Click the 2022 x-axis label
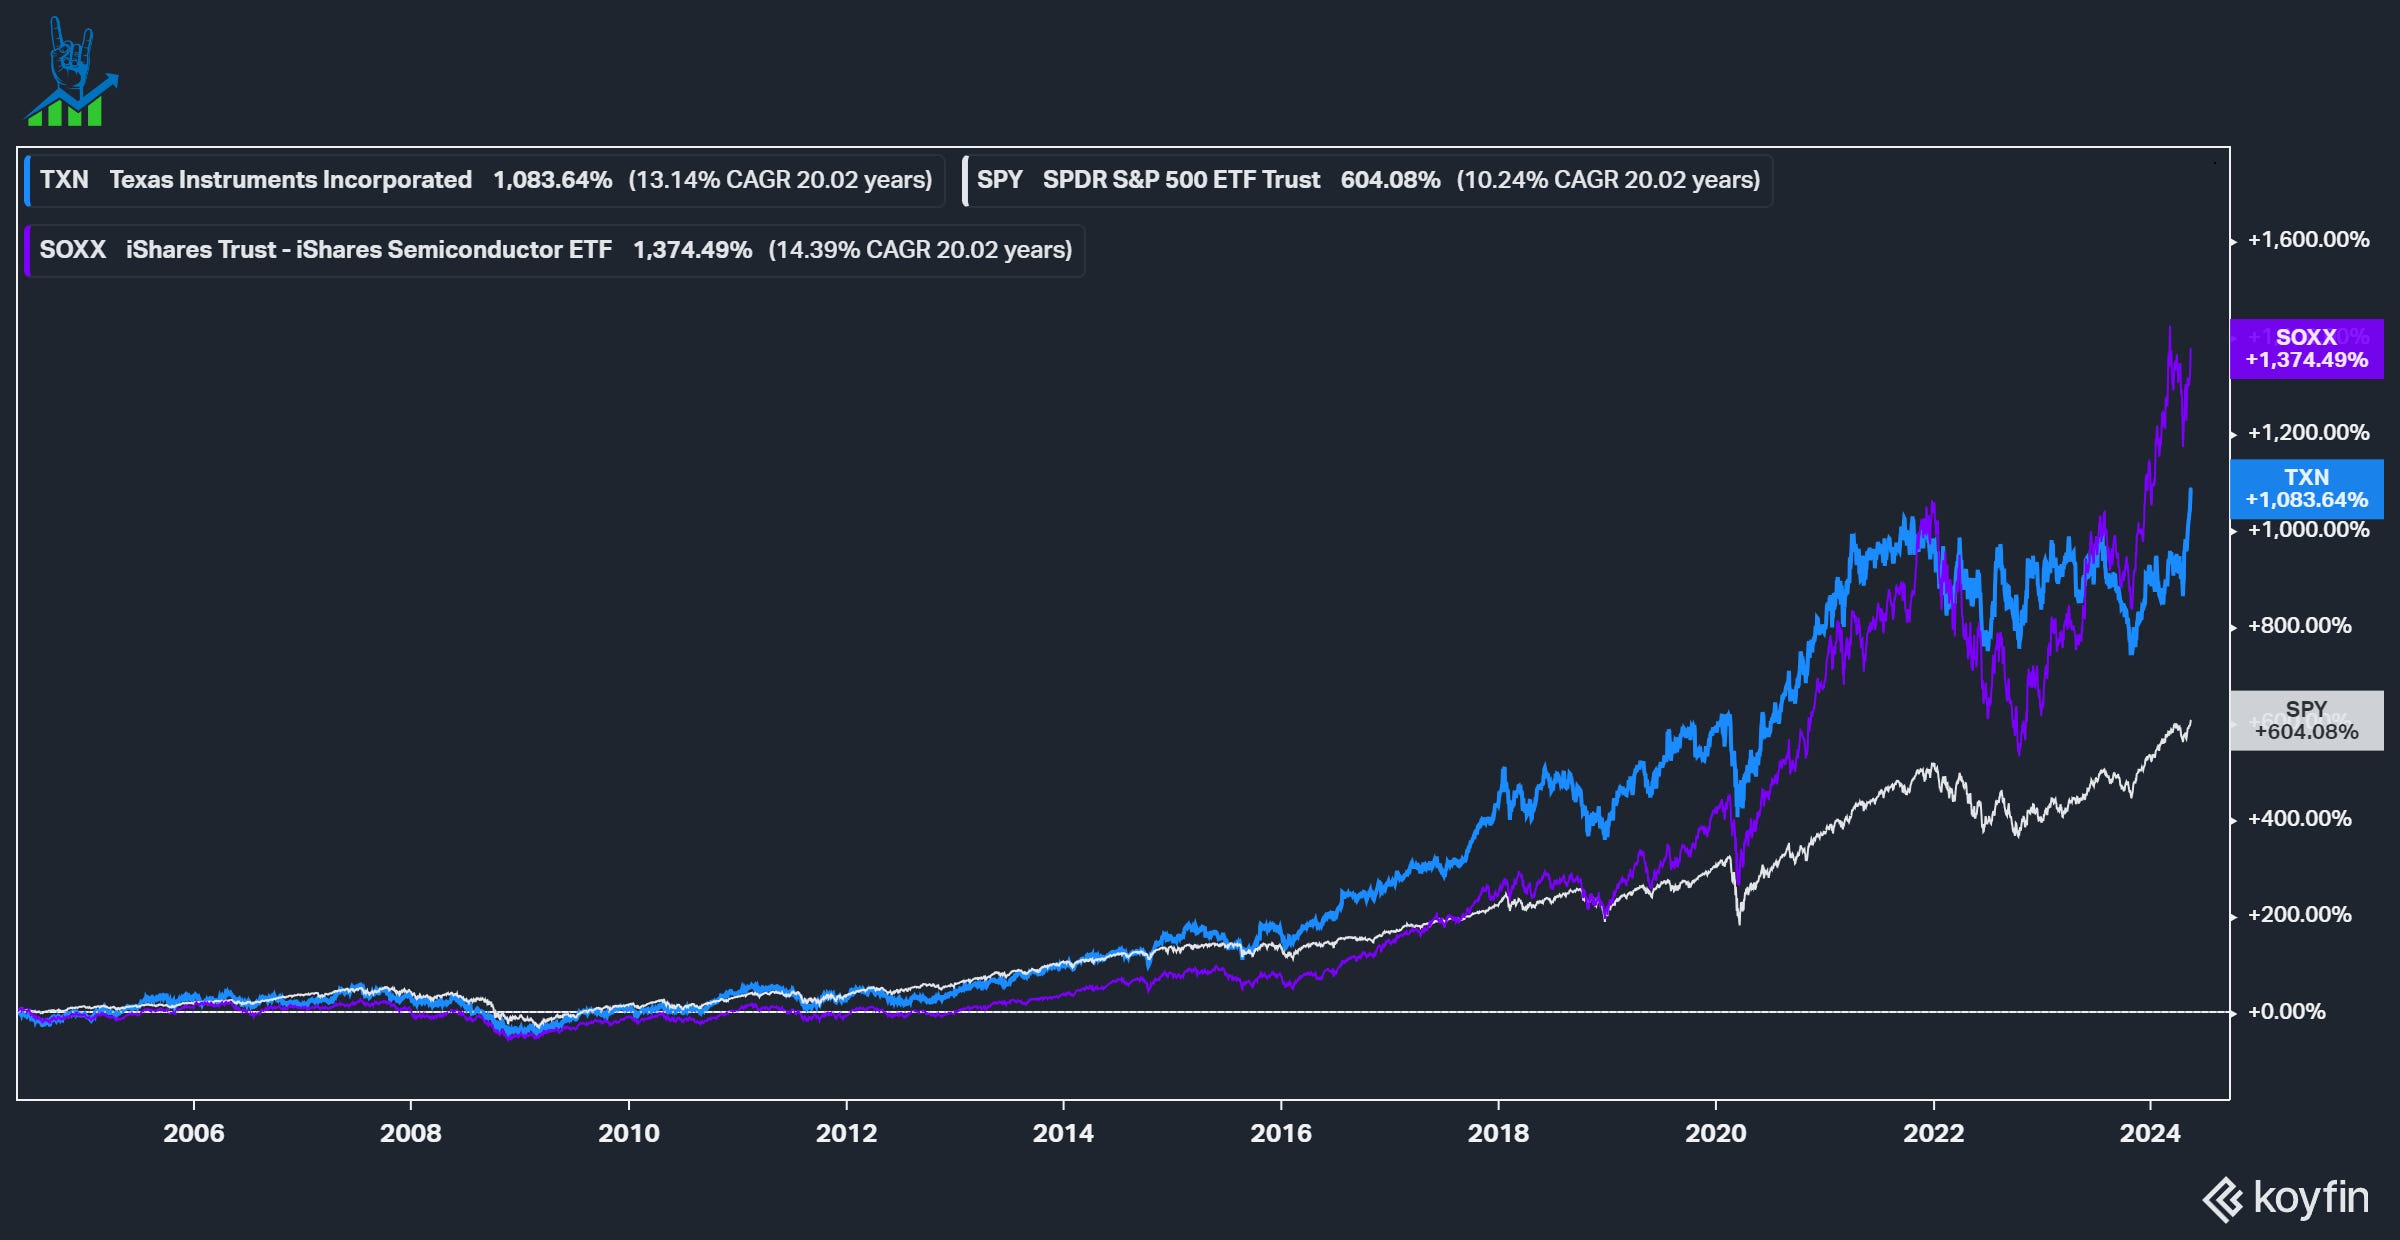This screenshot has width=2400, height=1240. [x=1934, y=1133]
